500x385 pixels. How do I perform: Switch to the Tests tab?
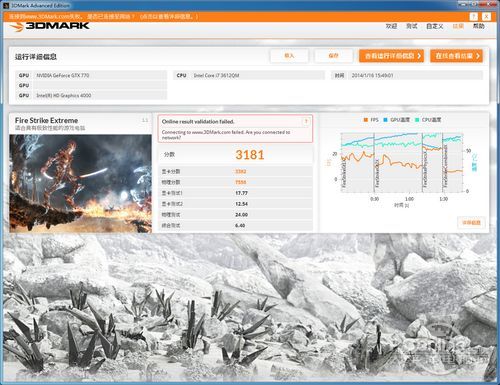(x=412, y=26)
